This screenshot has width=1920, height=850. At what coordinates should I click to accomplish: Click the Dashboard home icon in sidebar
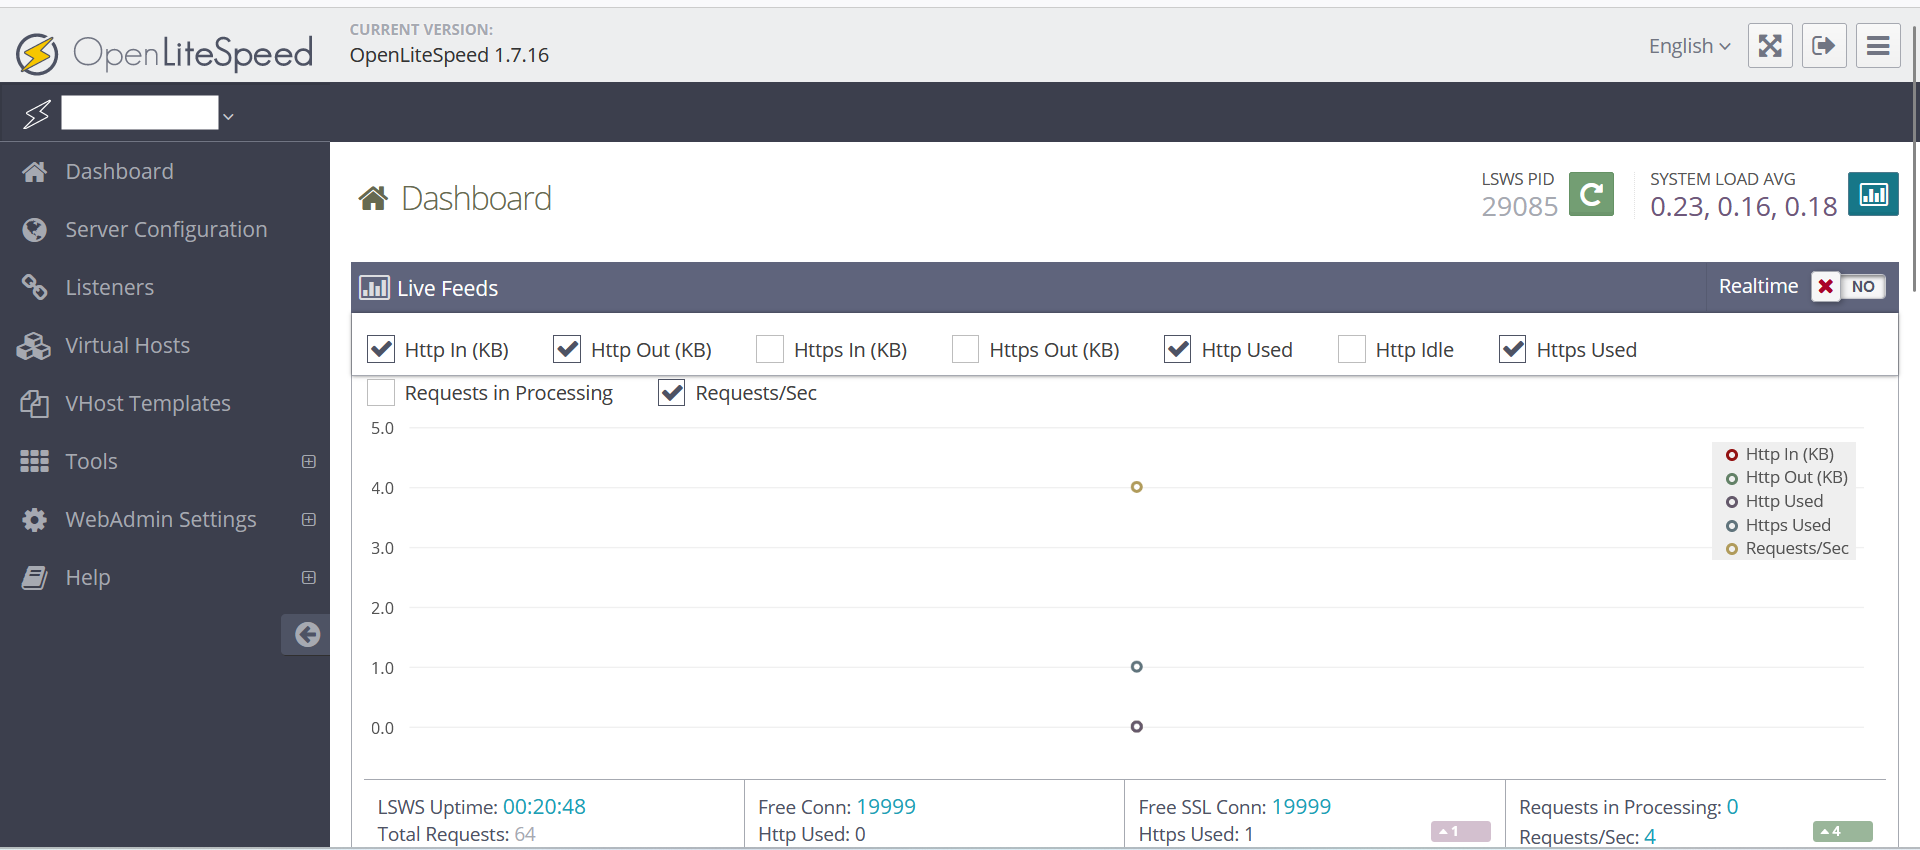pyautogui.click(x=35, y=172)
